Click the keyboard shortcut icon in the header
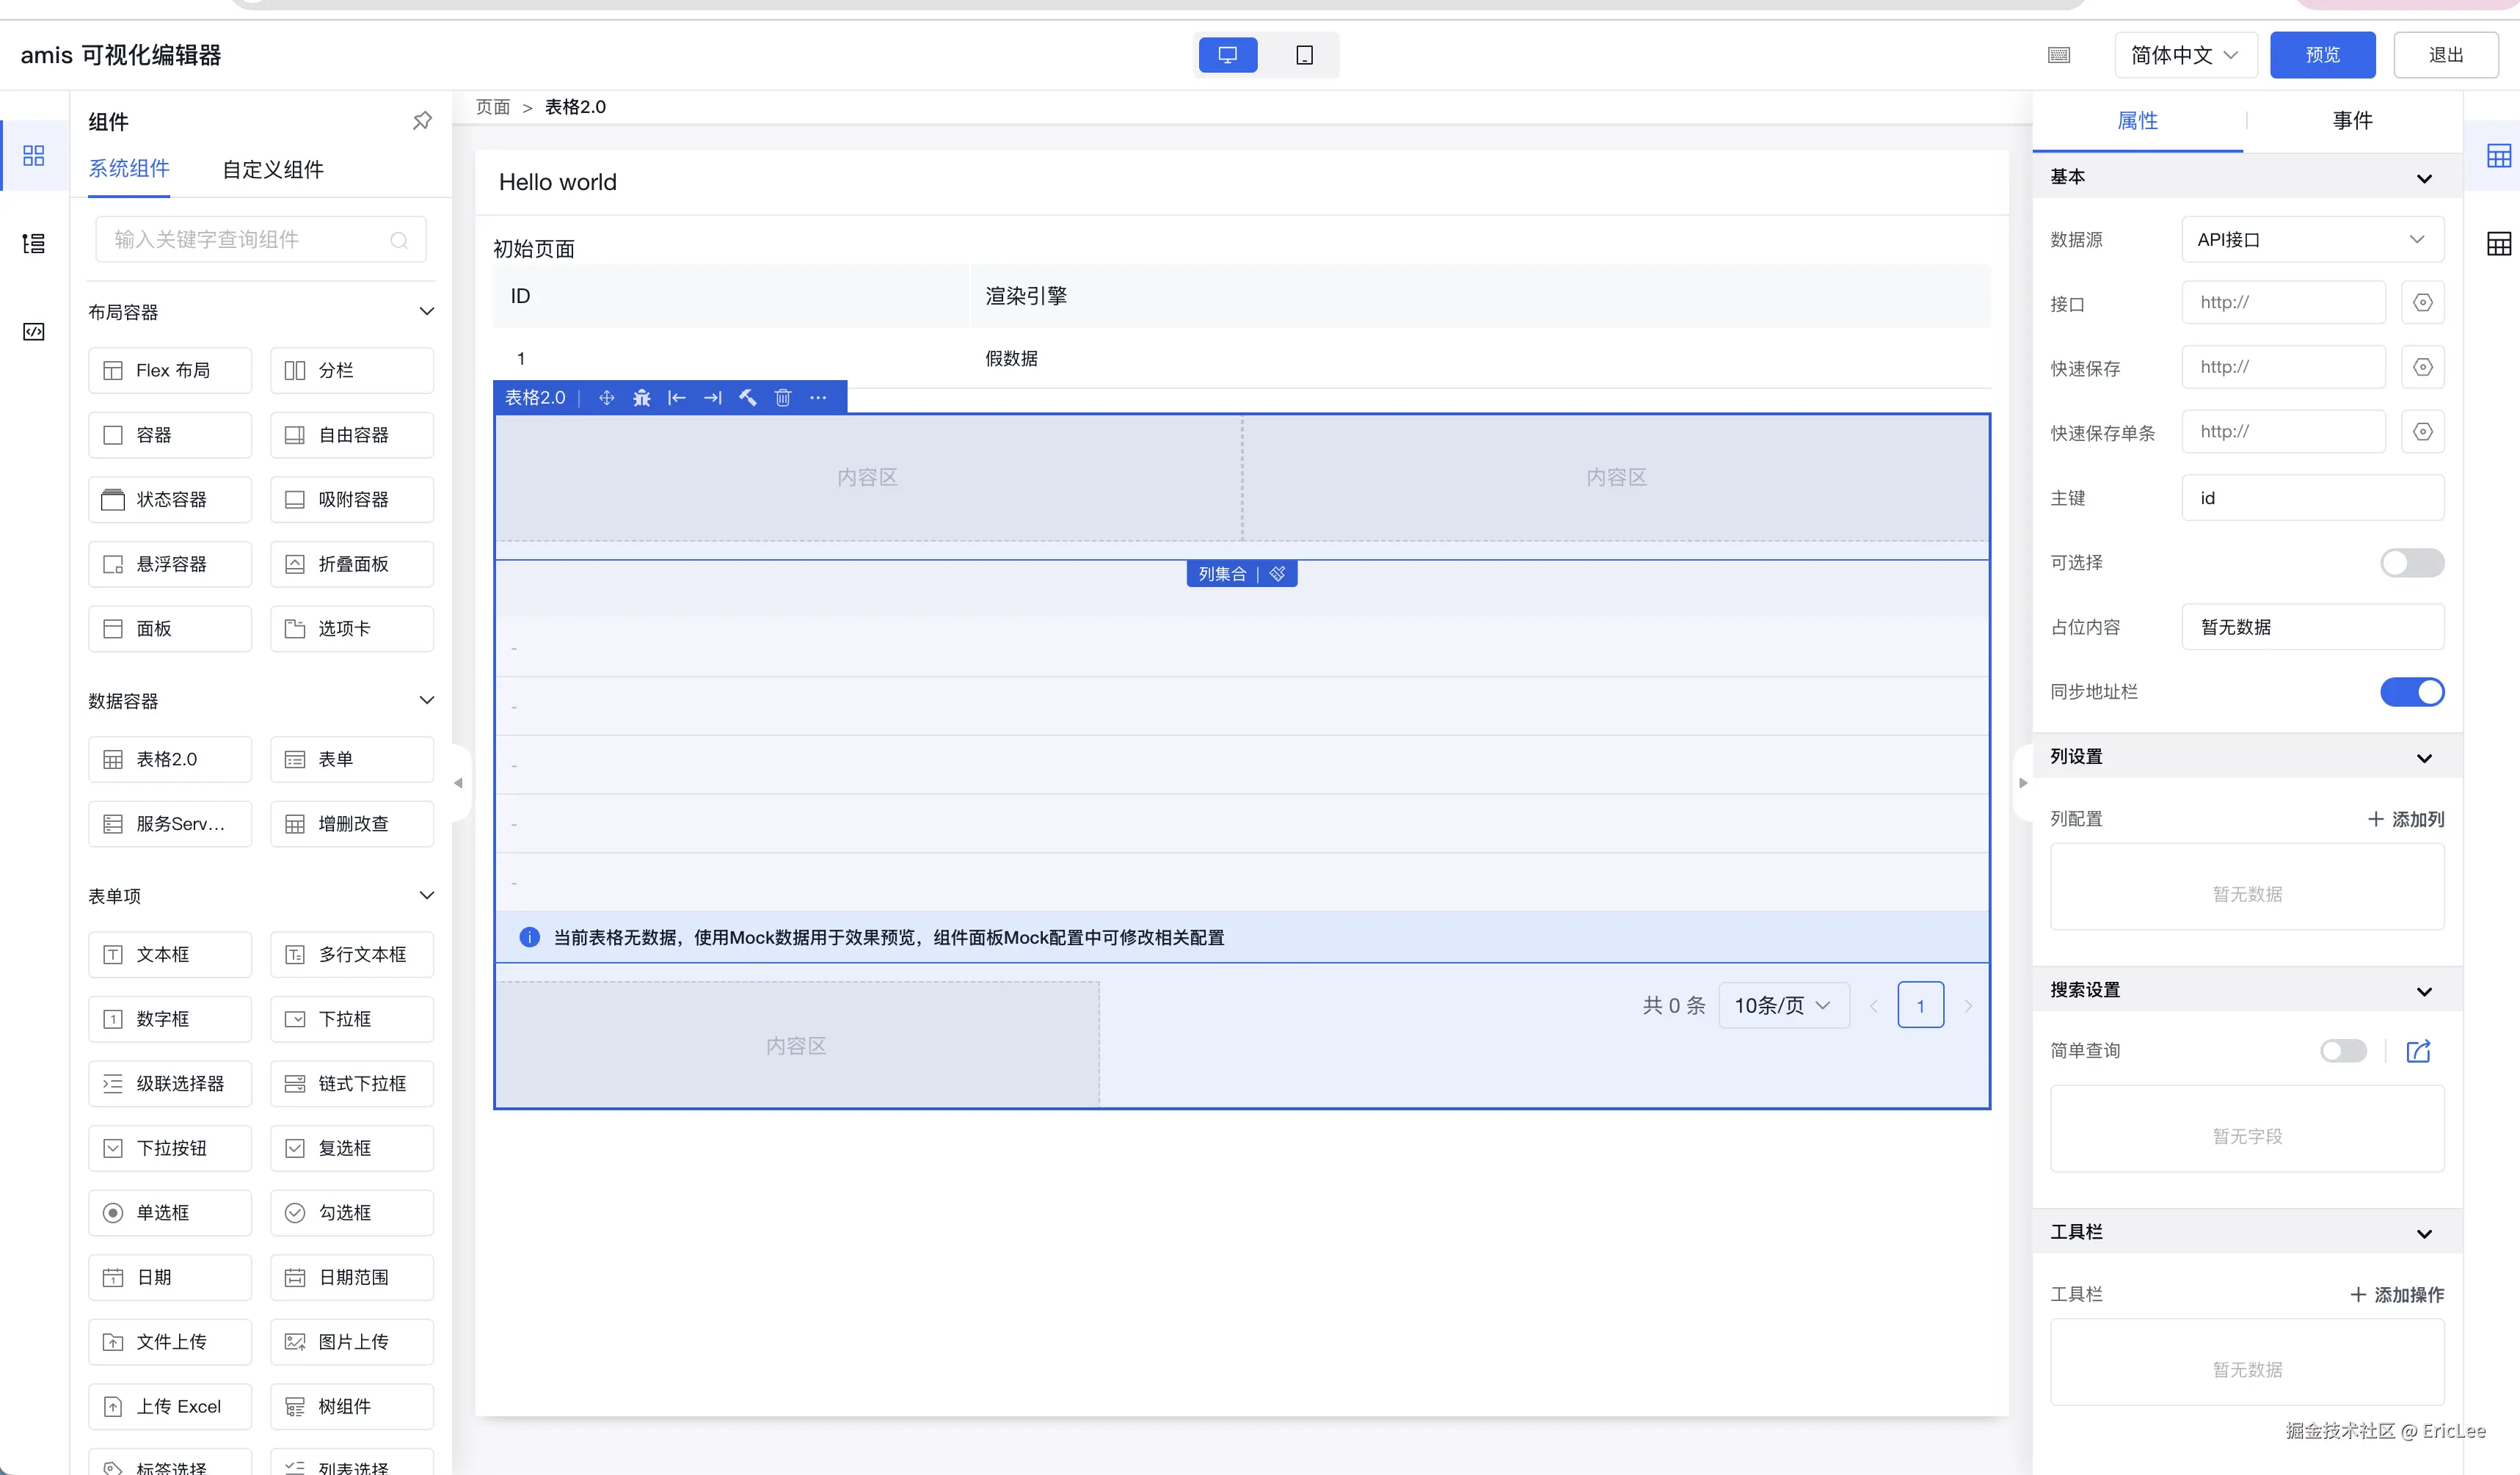Screen dimensions: 2520x1475 [x=2058, y=55]
